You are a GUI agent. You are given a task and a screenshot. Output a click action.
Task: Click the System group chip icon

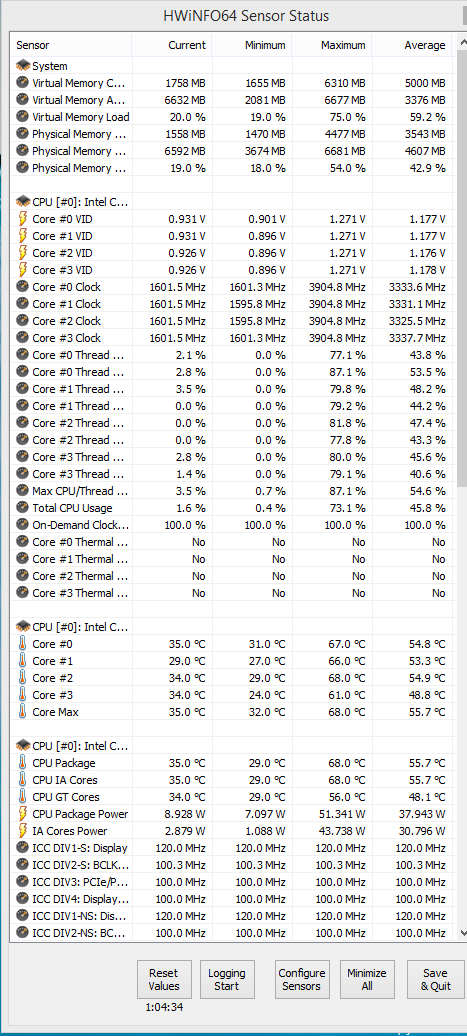click(x=22, y=66)
